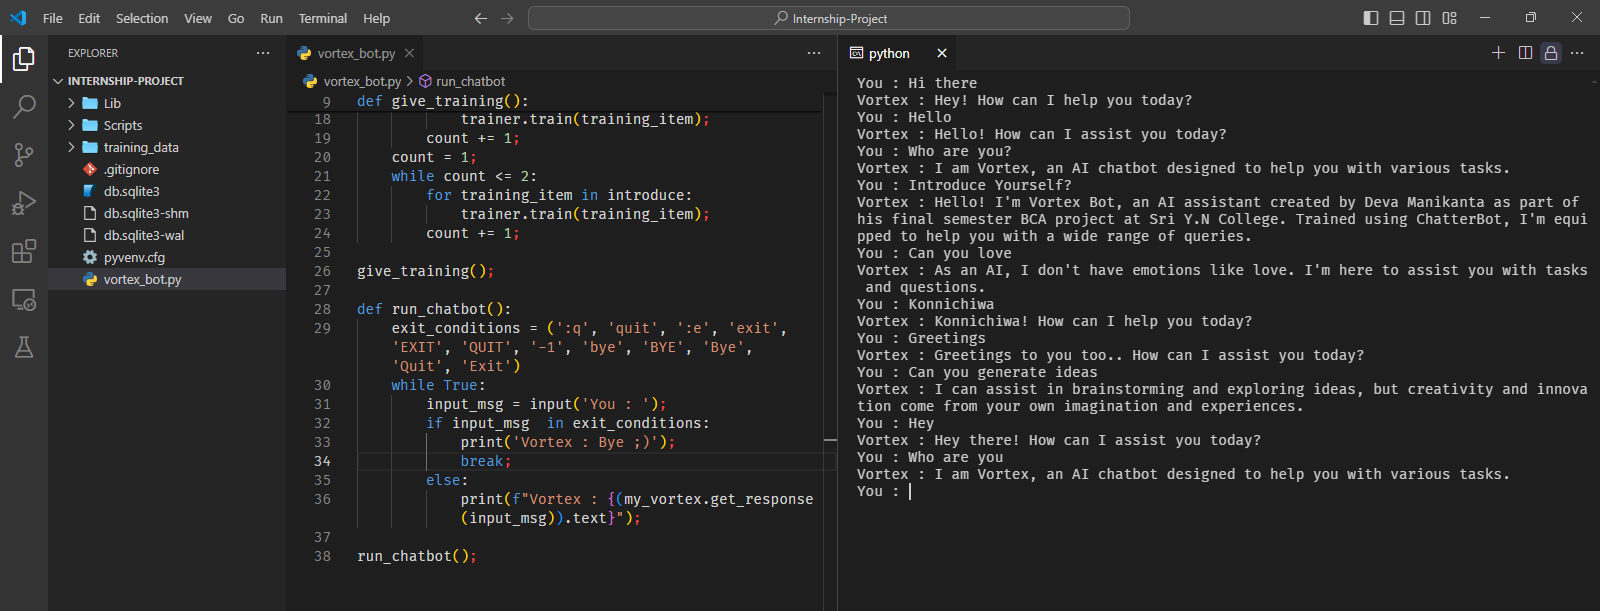This screenshot has width=1600, height=611.
Task: Open the Customize Layout menu
Action: [x=1449, y=18]
